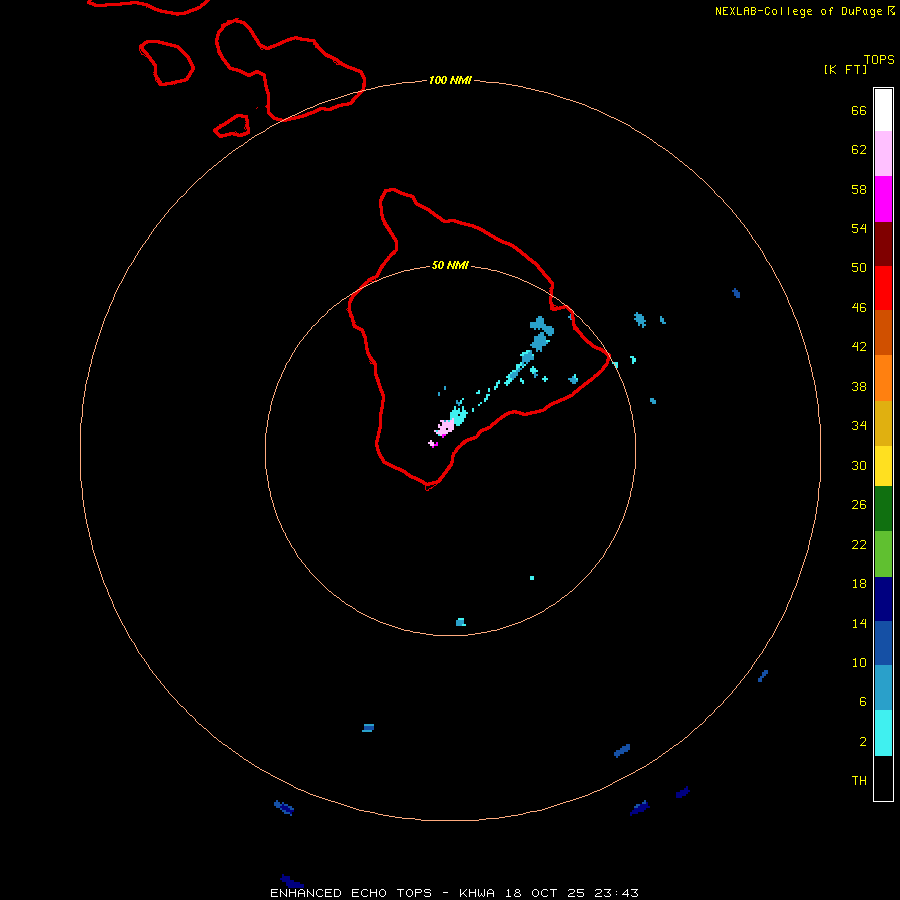Click the light green 26 kft legend swatch
Screen dimensions: 900x900
(x=883, y=554)
